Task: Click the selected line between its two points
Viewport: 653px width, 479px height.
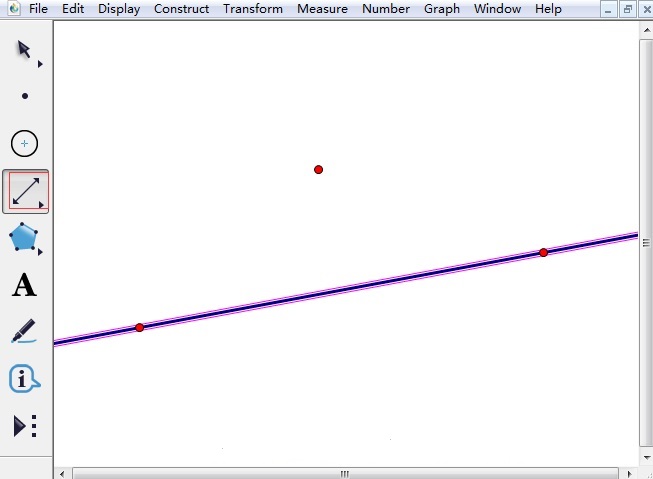Action: tap(341, 290)
